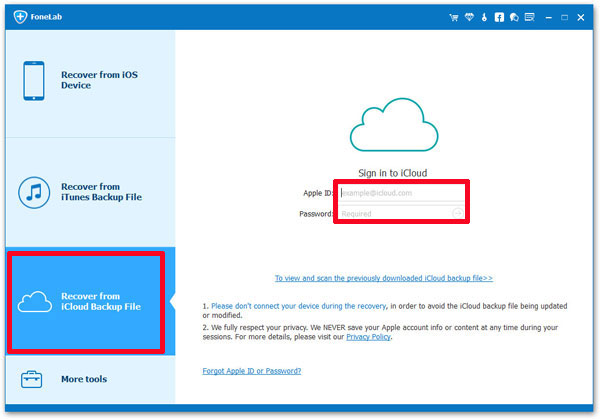Click the large teal cloud image
The image size is (600, 419).
coord(394,125)
